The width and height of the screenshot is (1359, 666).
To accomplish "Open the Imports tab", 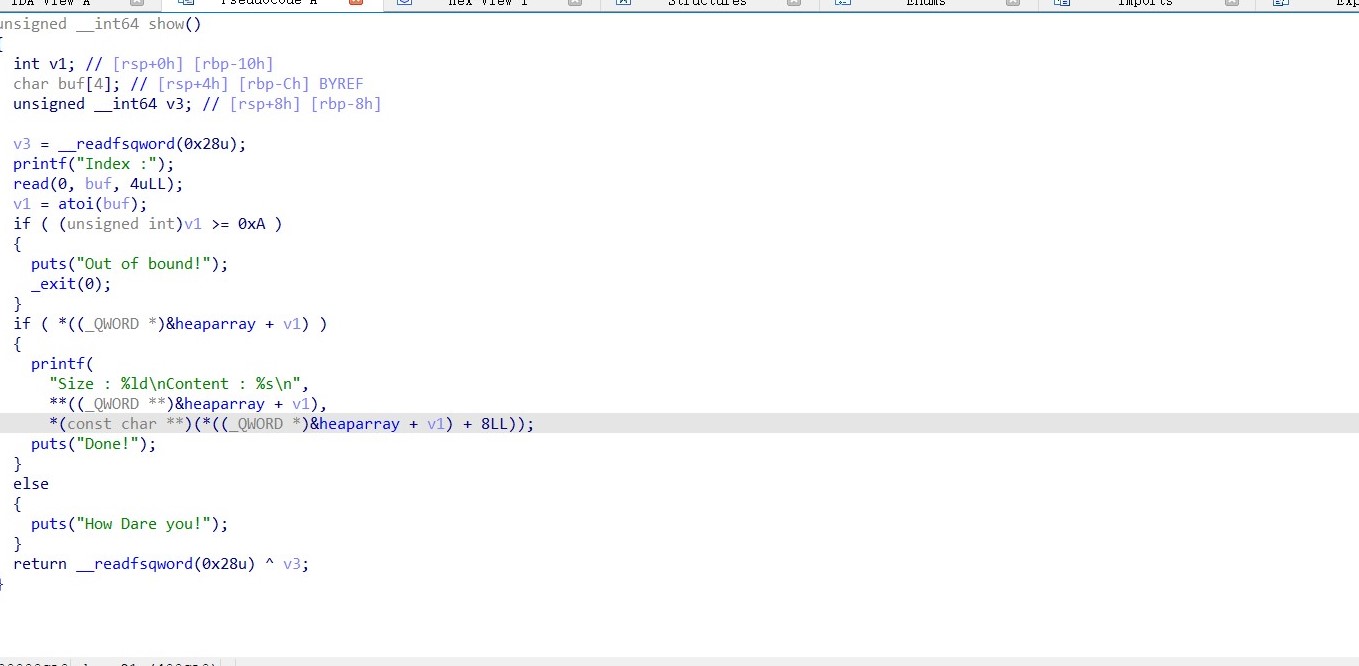I will (x=1145, y=3).
